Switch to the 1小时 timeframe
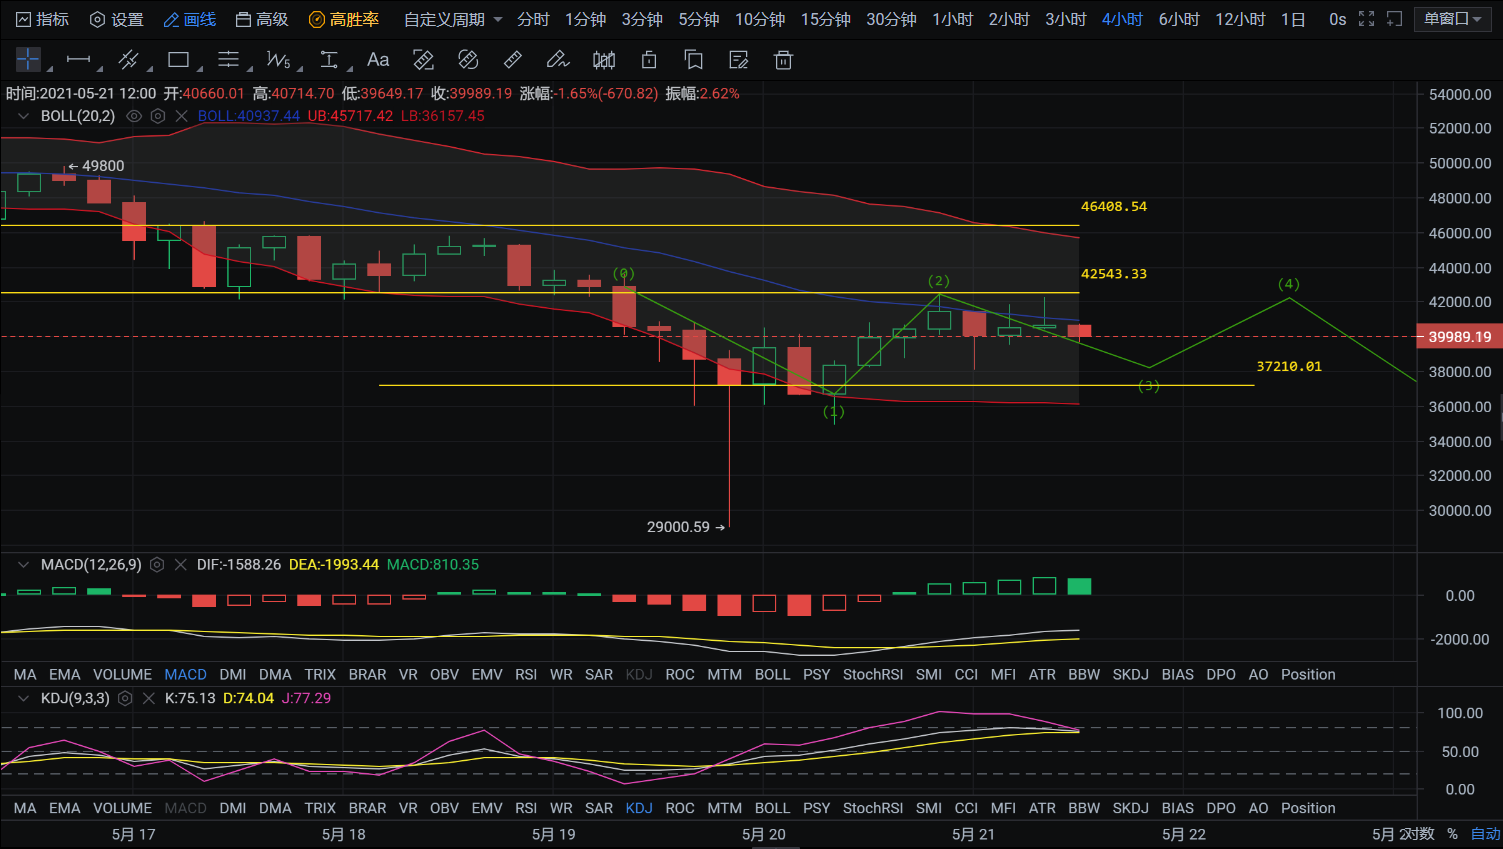This screenshot has width=1503, height=849. (952, 19)
